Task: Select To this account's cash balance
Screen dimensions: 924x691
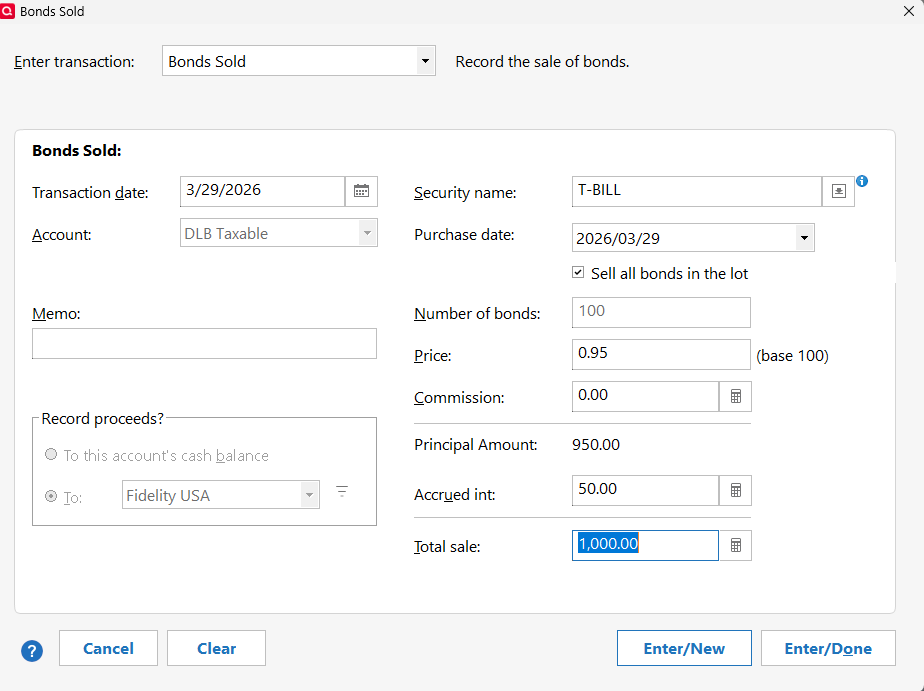Action: (51, 455)
